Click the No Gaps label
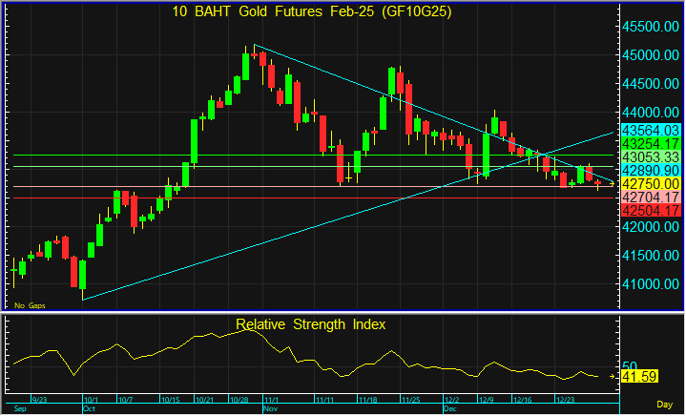686x416 pixels. pyautogui.click(x=30, y=305)
